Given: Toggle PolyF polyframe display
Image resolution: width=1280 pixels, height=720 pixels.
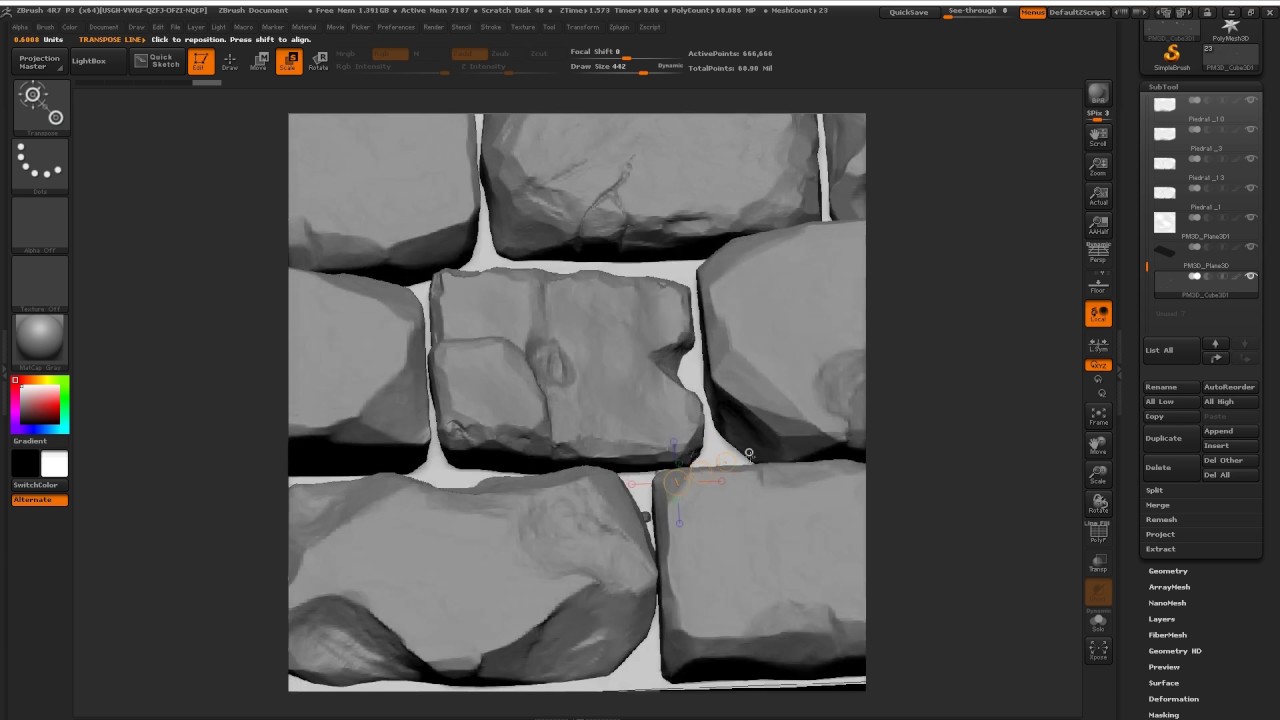Looking at the screenshot, I should pos(1098,533).
